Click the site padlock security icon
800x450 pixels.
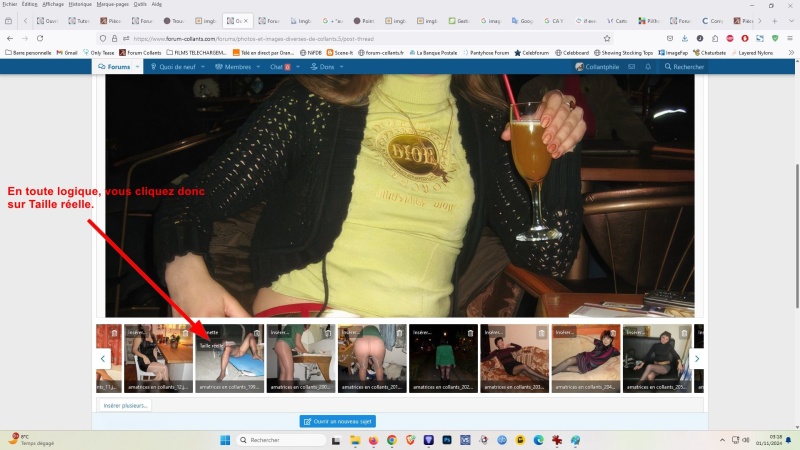click(114, 38)
